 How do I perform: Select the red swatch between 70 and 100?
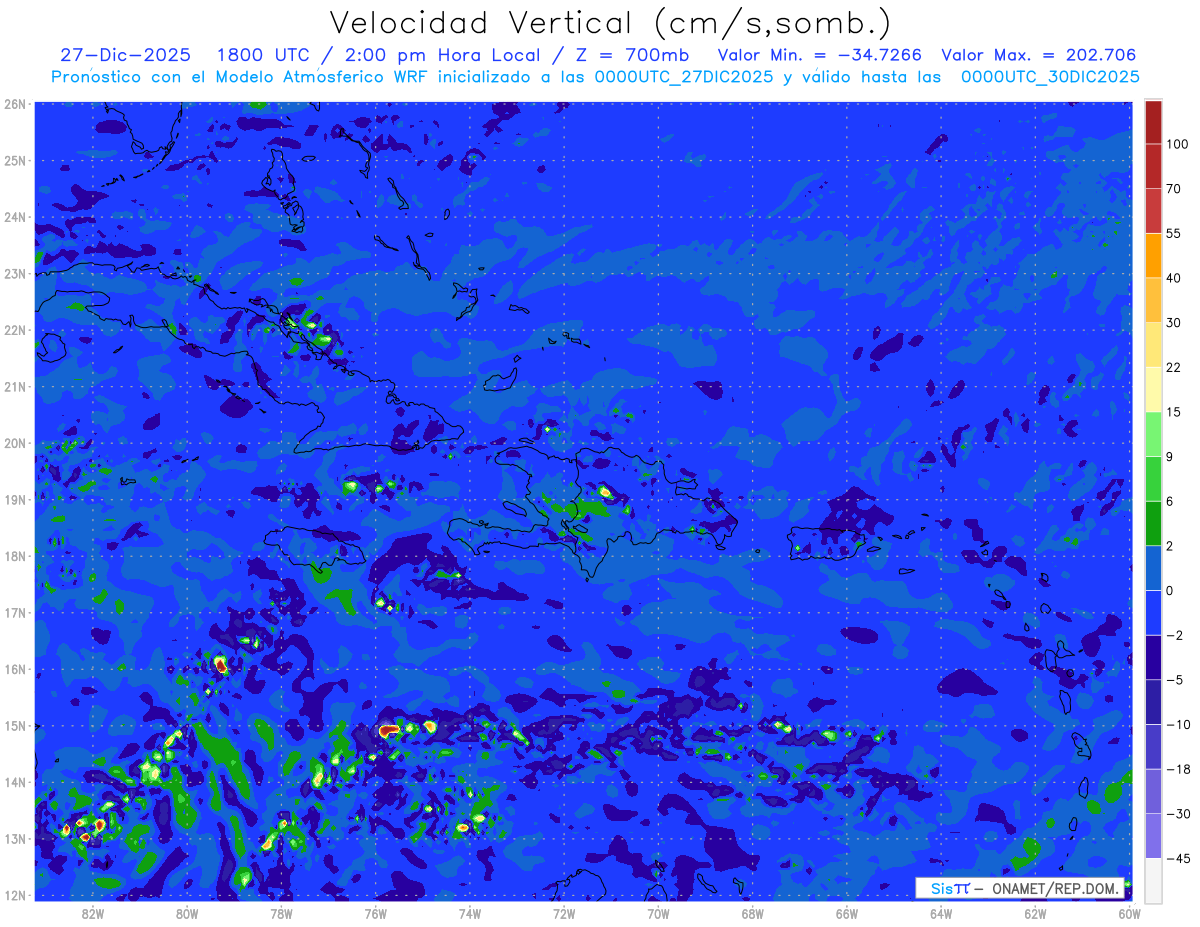[1153, 166]
